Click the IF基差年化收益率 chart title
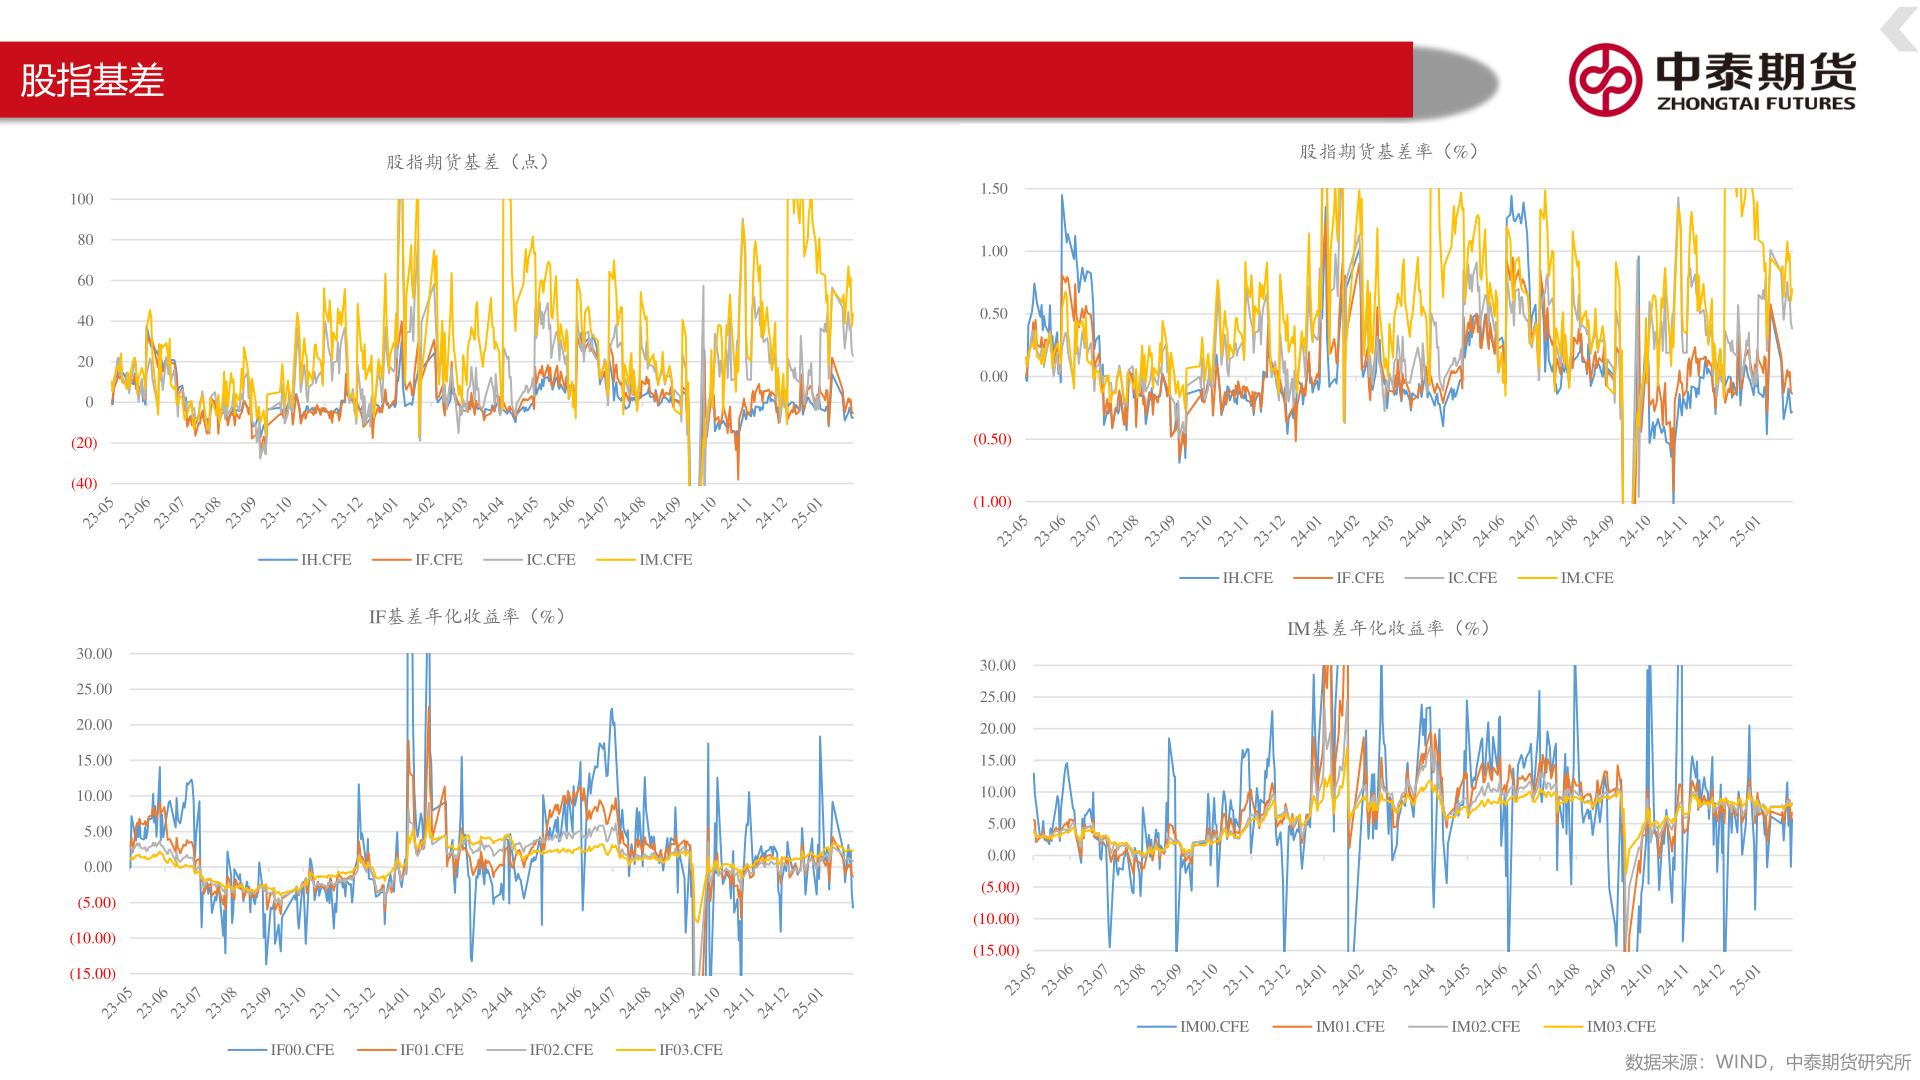Image resolution: width=1920 pixels, height=1080 pixels. pyautogui.click(x=468, y=617)
